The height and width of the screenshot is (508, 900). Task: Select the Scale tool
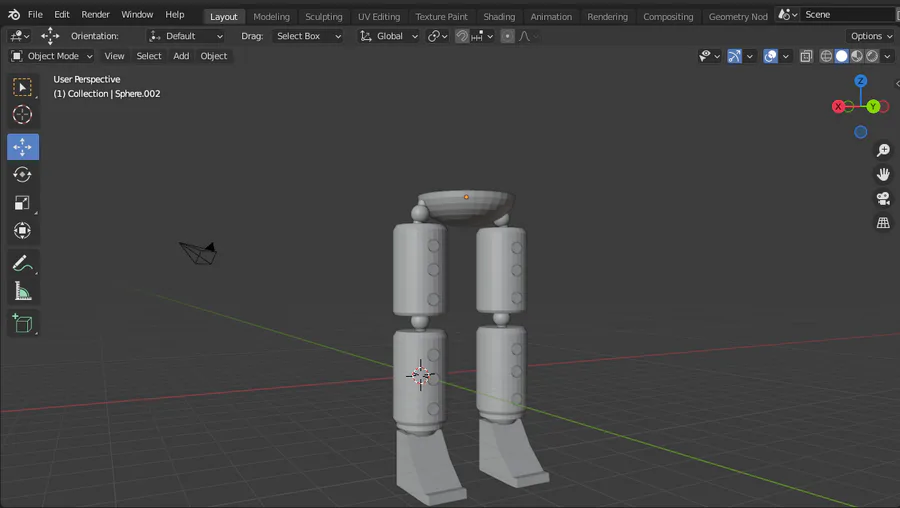(22, 203)
